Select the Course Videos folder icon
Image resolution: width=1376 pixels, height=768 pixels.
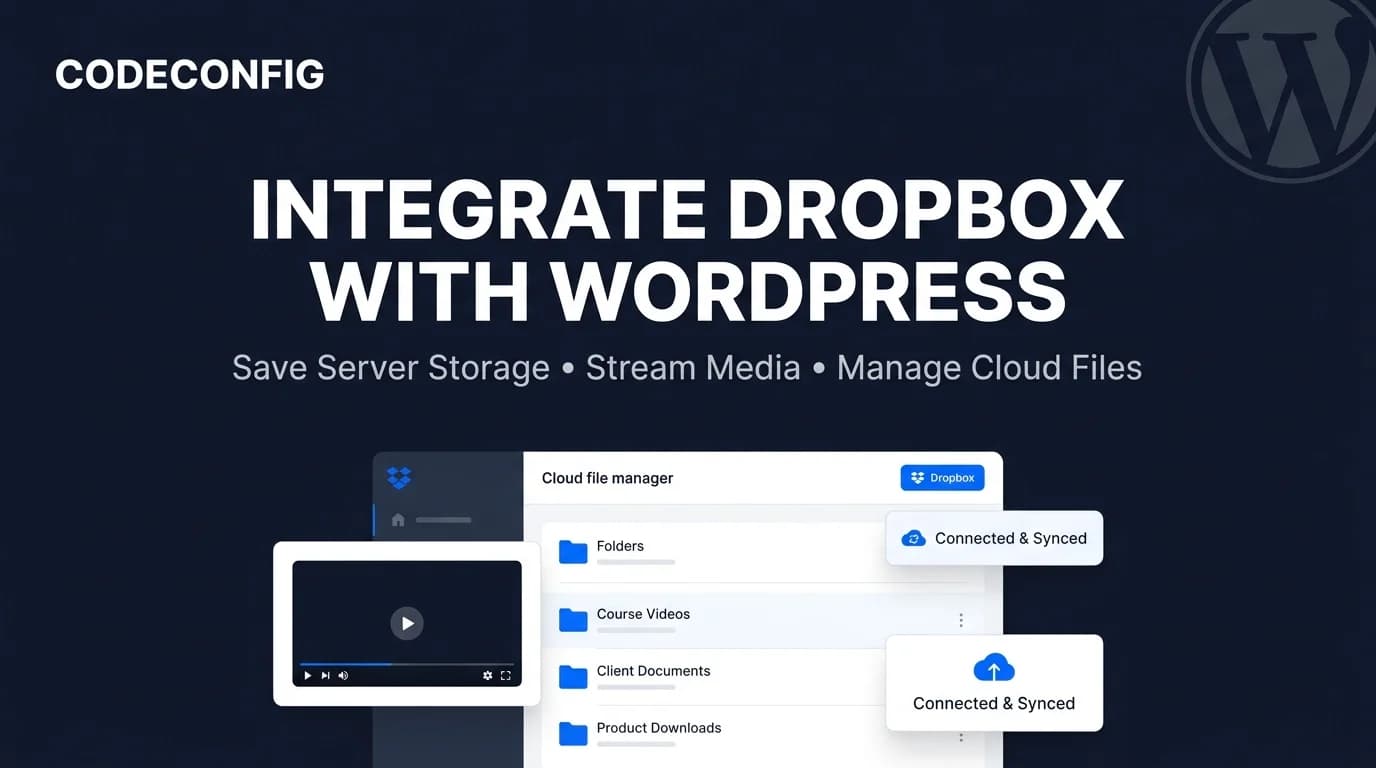point(573,620)
